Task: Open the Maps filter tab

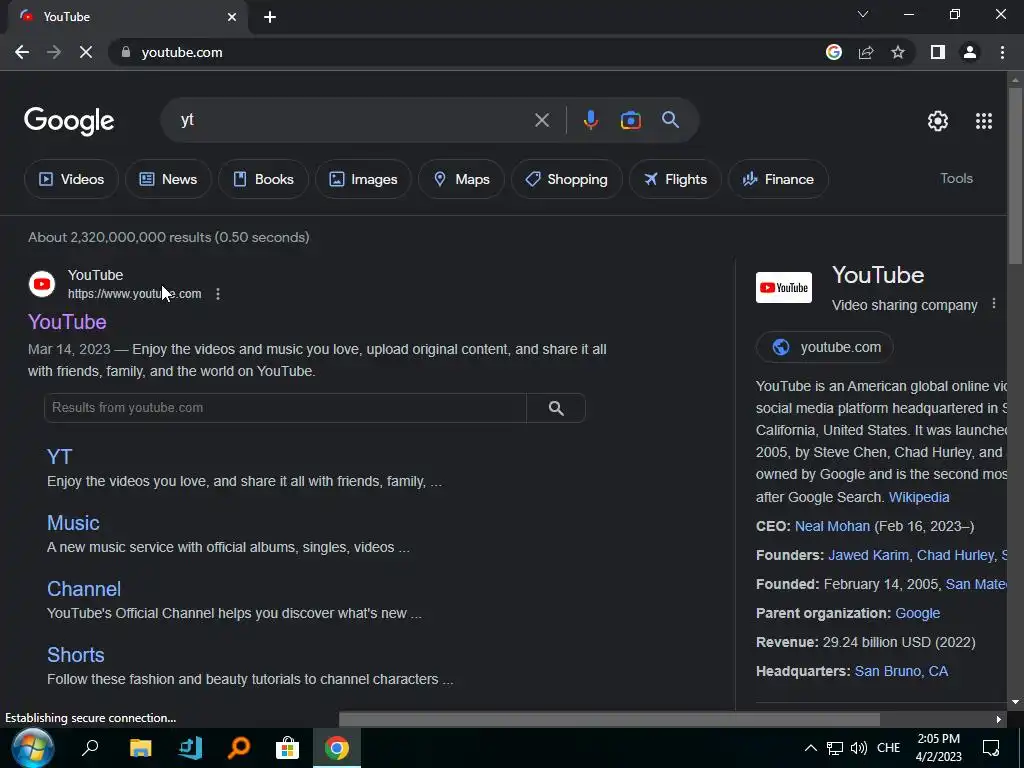Action: pos(461,179)
